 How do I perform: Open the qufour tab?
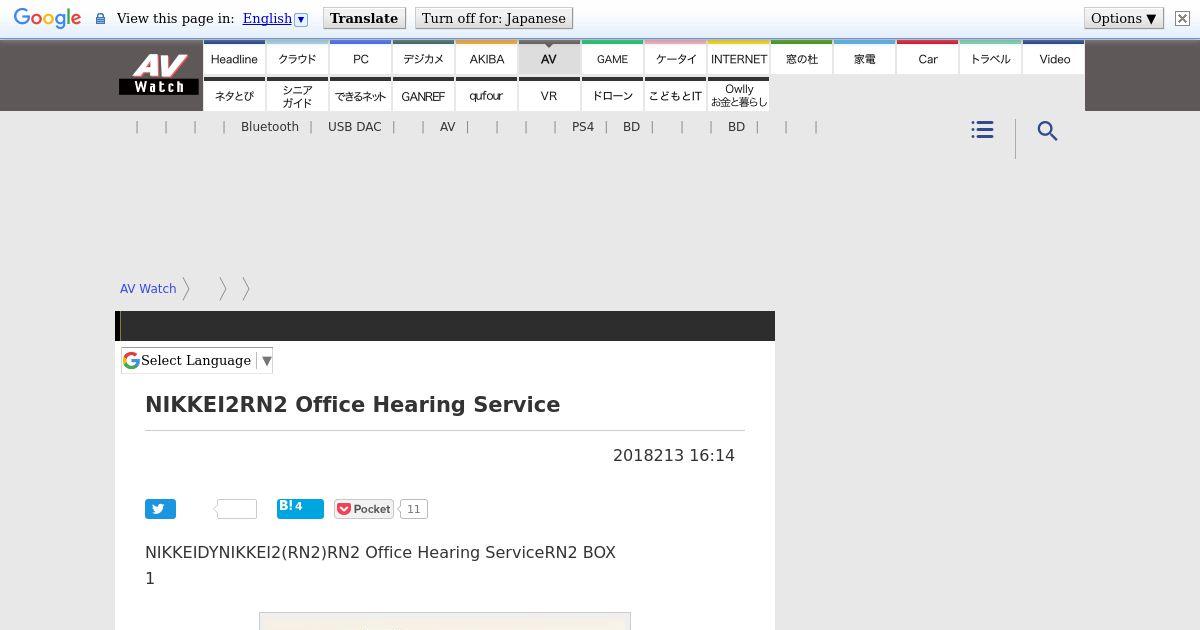pos(486,96)
